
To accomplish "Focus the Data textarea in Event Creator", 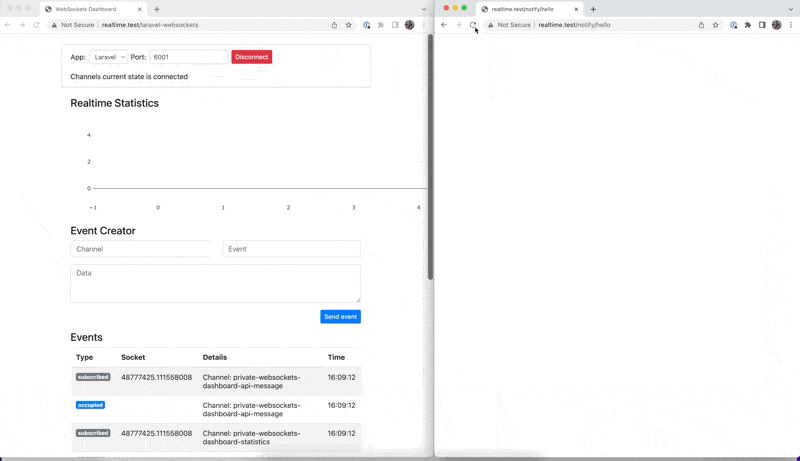I will [215, 284].
